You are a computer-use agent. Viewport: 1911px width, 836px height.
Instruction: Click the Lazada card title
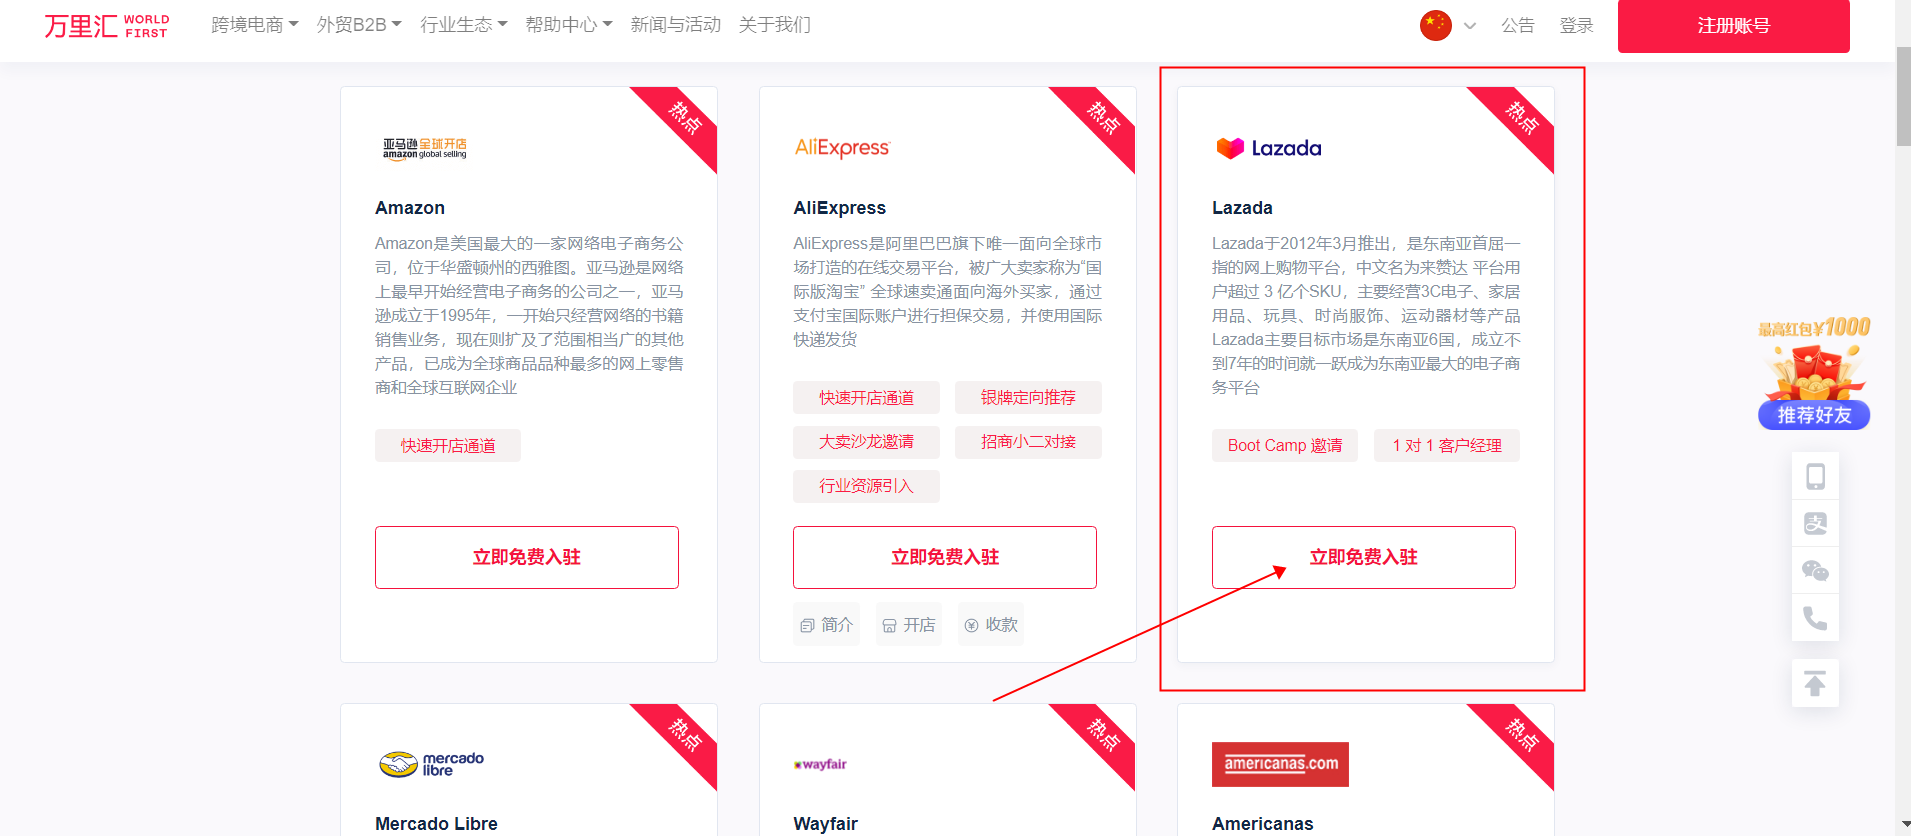[1242, 208]
